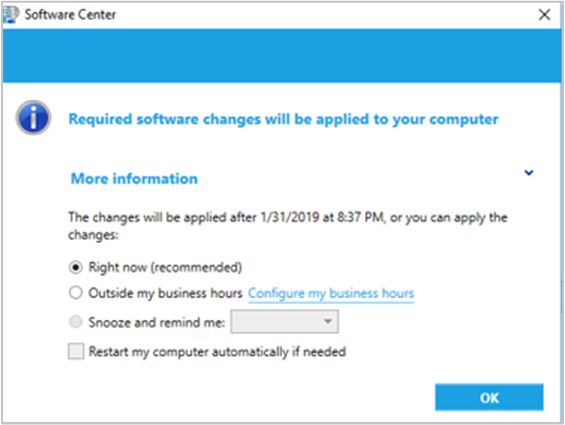
Task: Click the snooze dropdown arrow
Action: point(328,321)
